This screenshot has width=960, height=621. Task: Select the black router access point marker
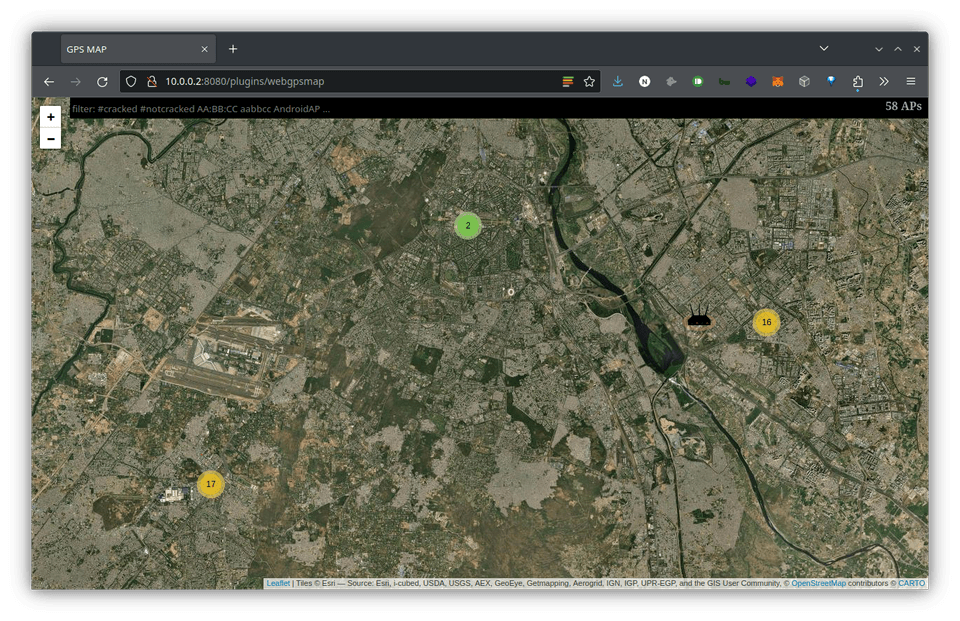click(699, 316)
